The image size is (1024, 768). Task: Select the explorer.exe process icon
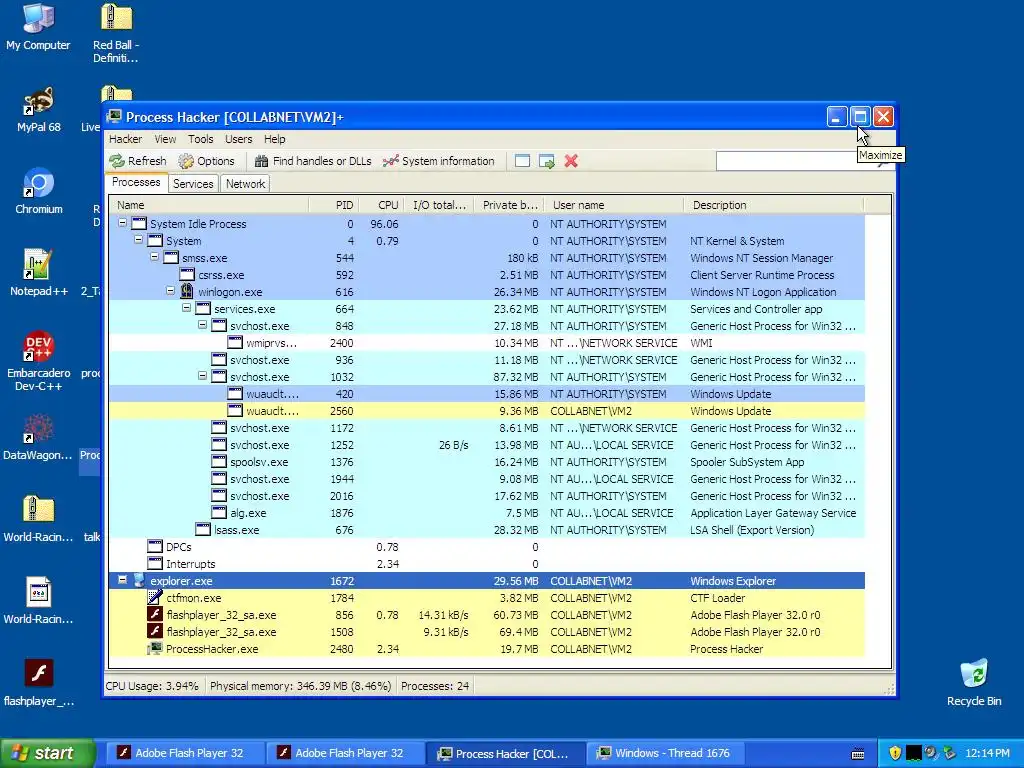point(138,581)
